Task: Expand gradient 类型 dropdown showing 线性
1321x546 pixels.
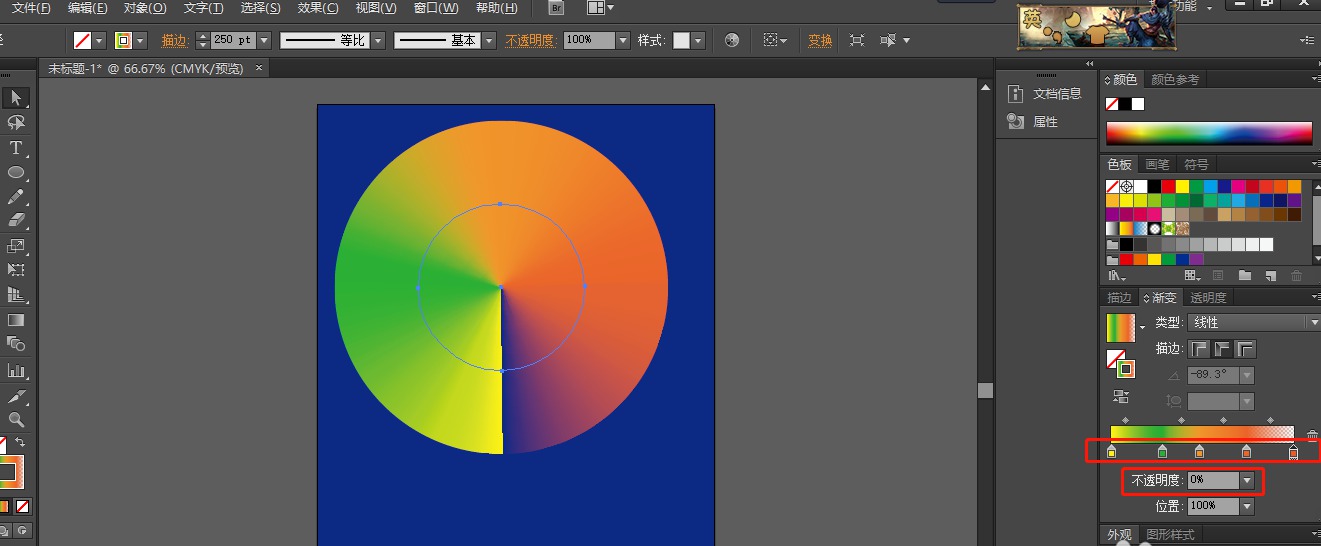Action: [1313, 322]
